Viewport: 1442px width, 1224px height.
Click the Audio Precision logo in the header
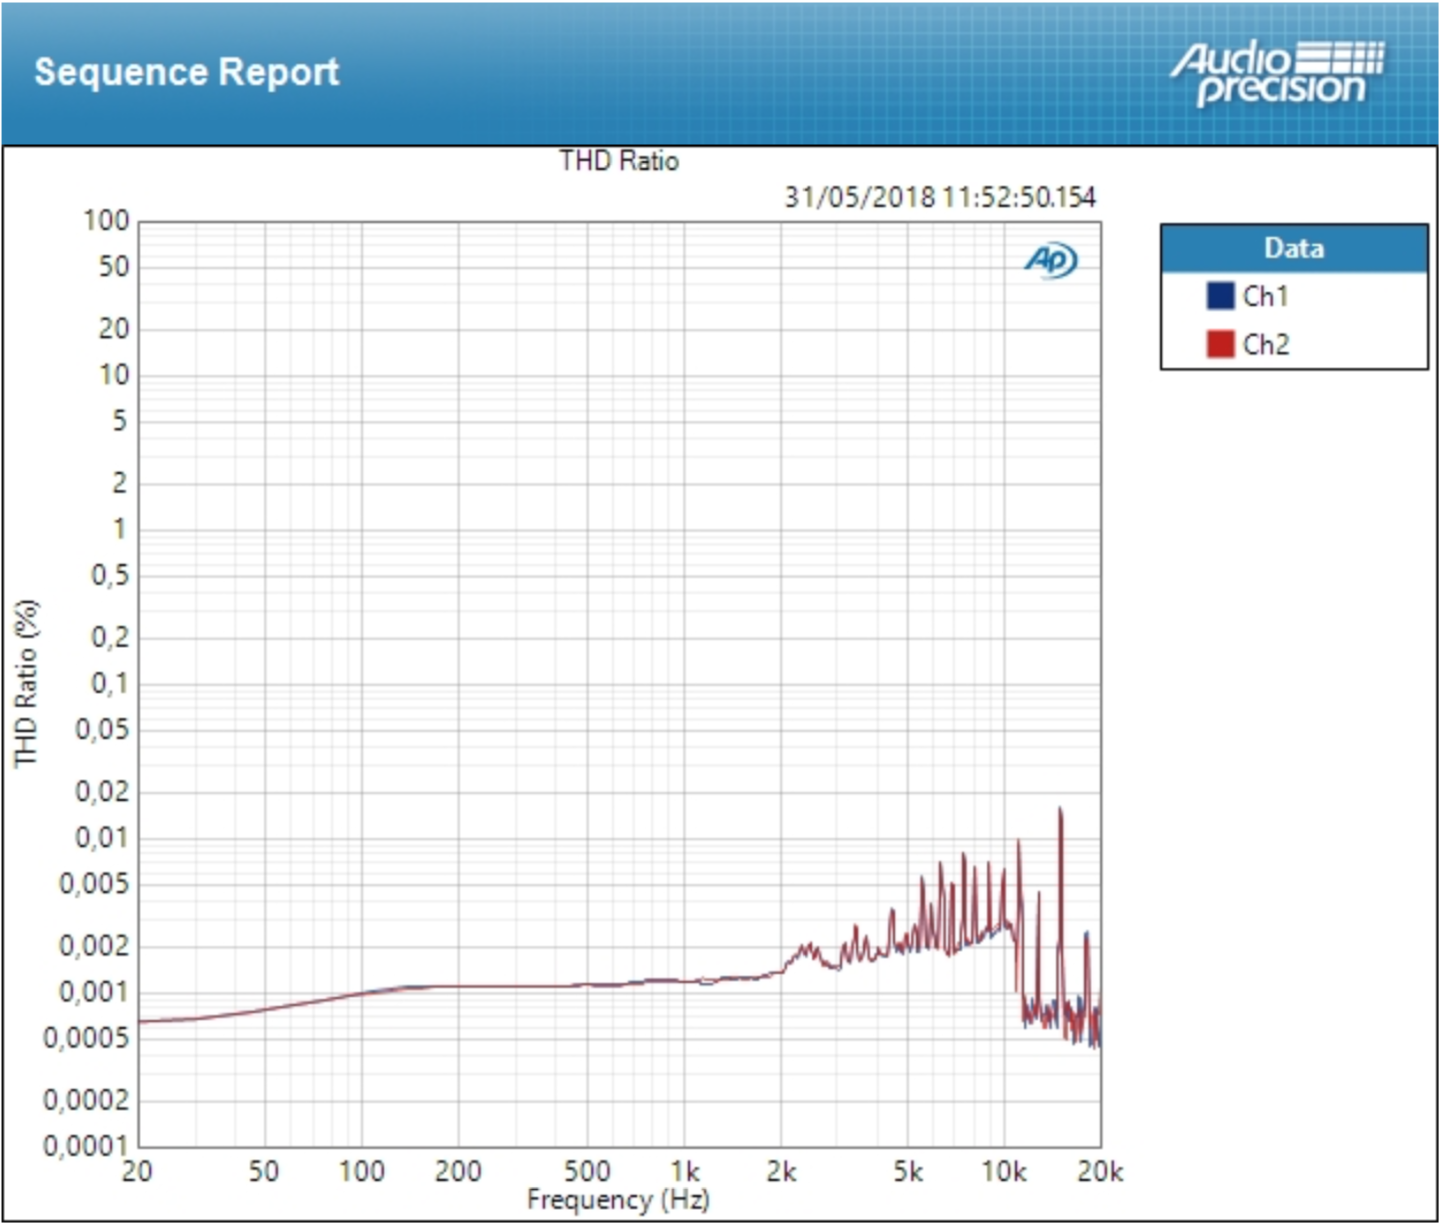(x=1277, y=73)
